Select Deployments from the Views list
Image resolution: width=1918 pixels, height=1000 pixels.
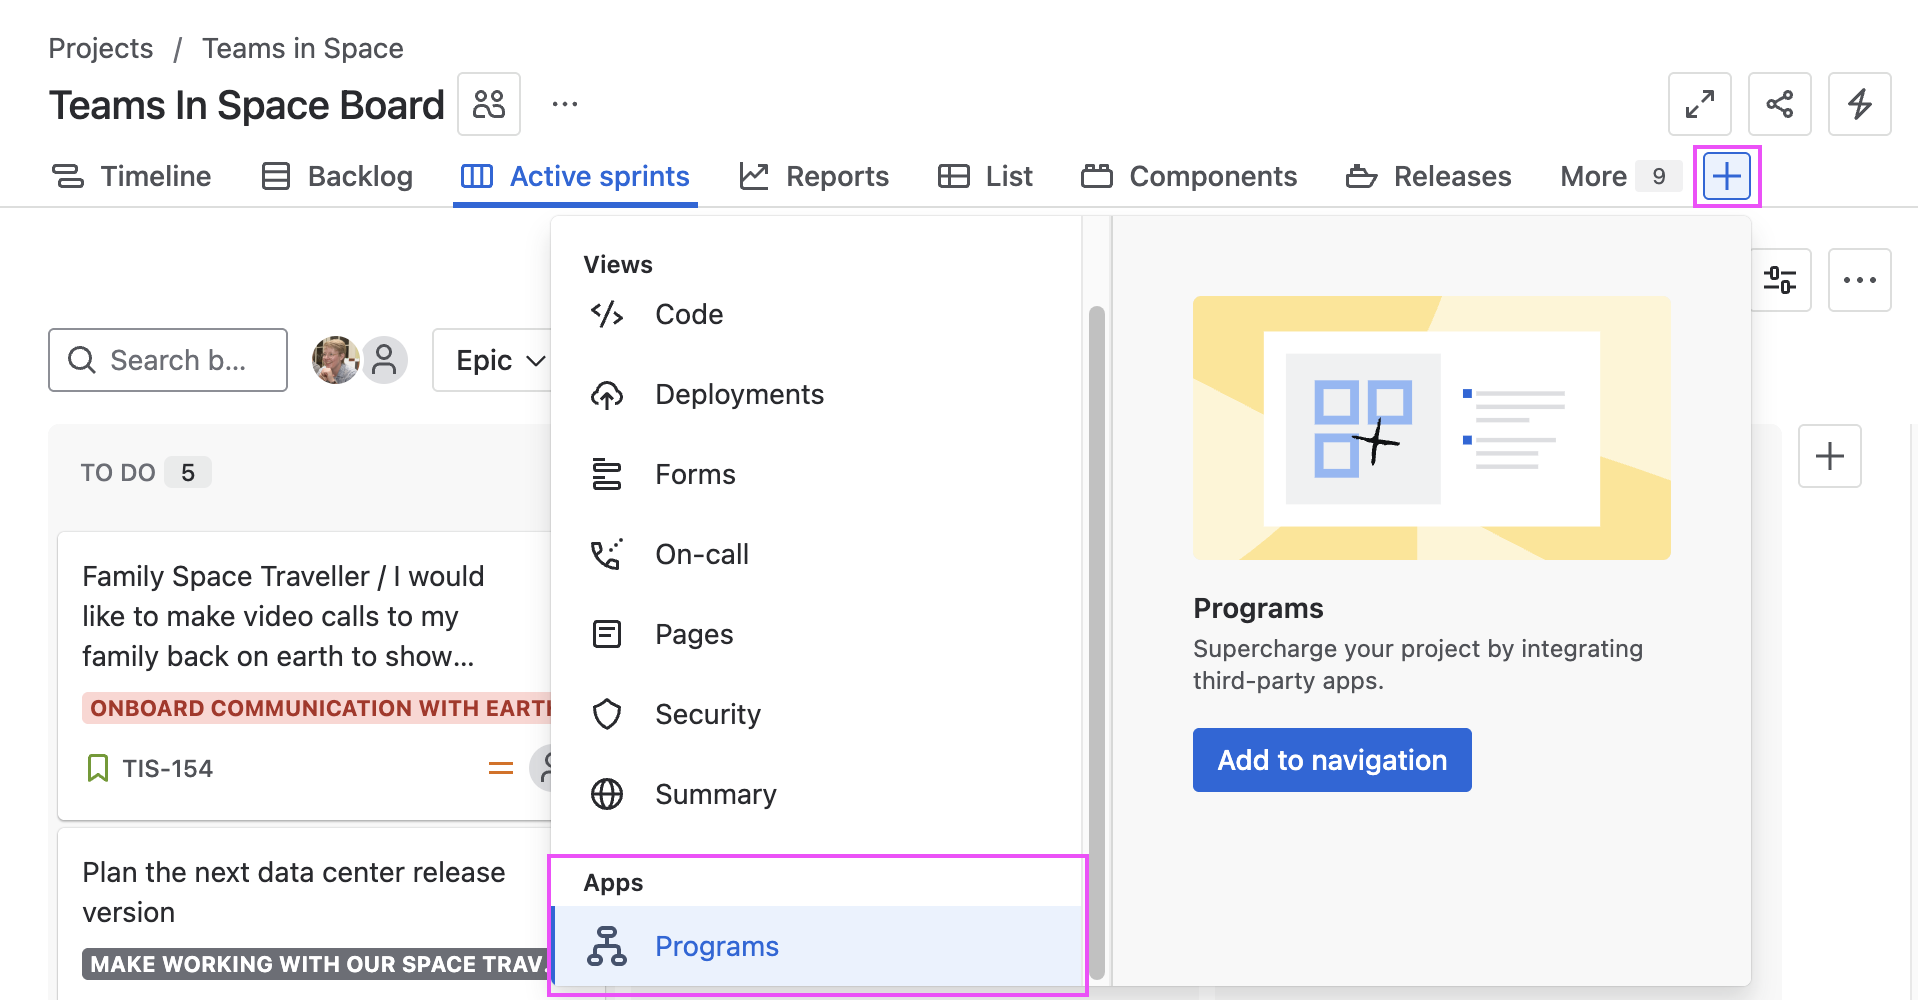click(x=739, y=395)
